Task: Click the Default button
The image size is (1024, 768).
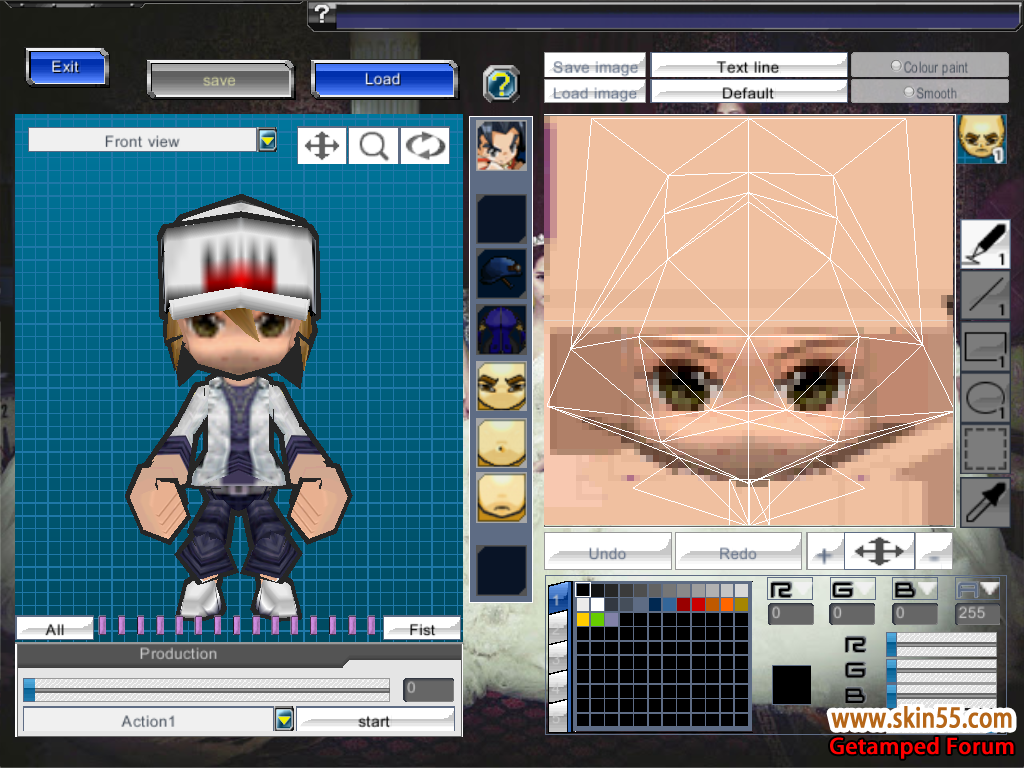Action: tap(749, 92)
